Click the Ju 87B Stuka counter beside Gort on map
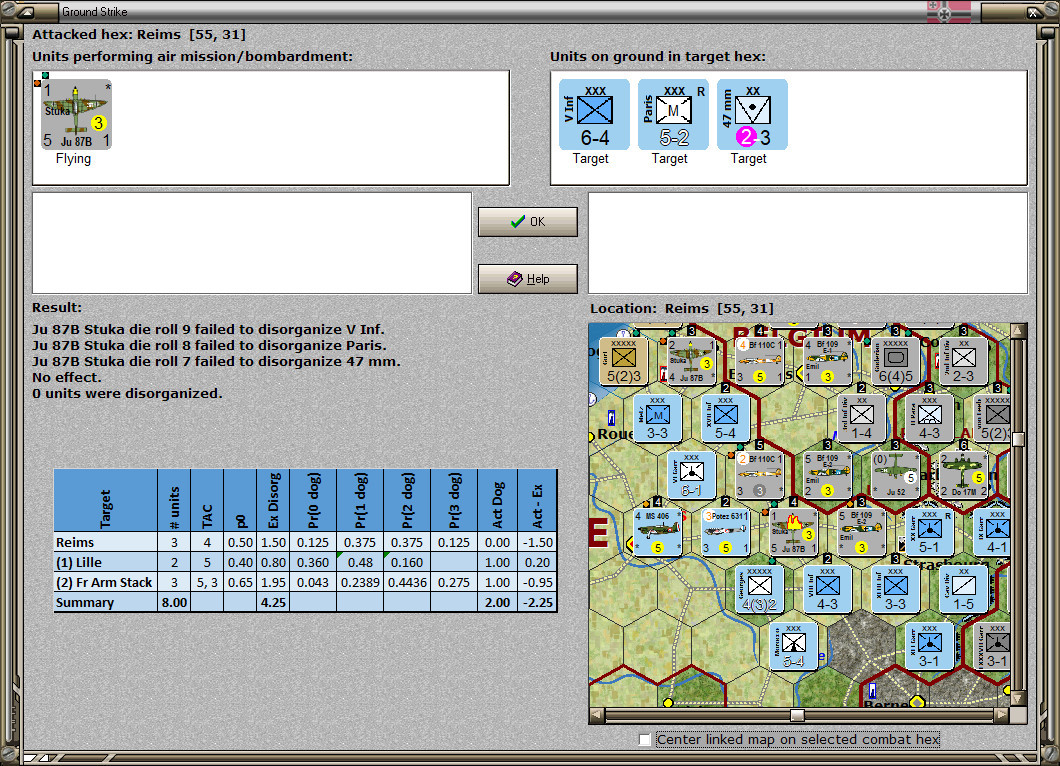 (690, 361)
